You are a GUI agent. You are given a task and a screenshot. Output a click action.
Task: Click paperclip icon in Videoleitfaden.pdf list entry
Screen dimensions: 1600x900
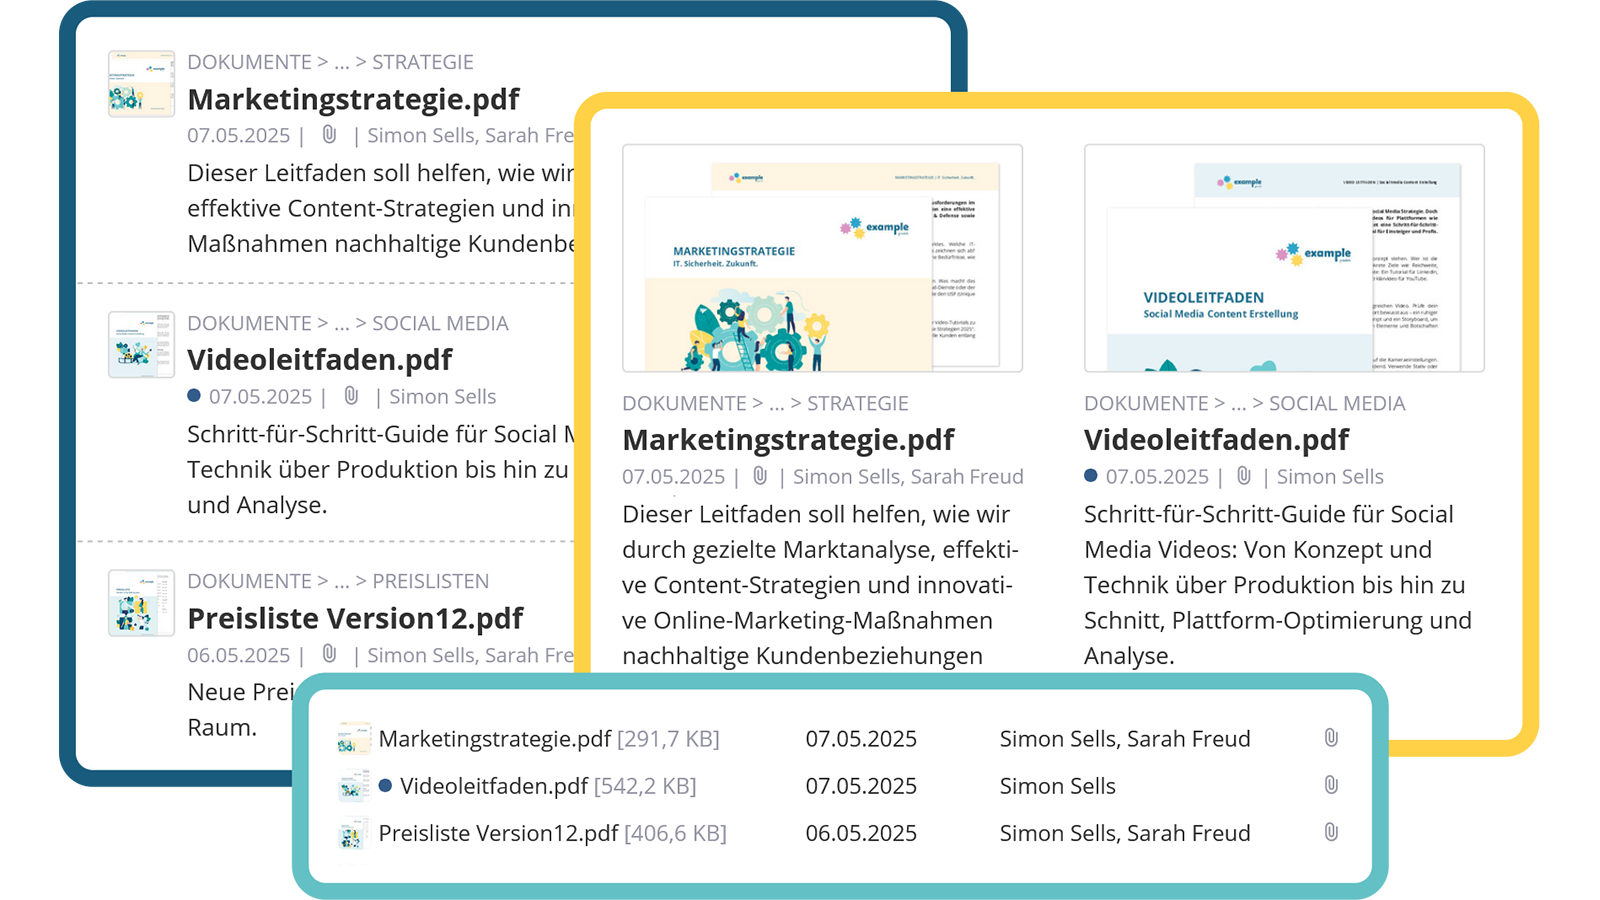click(351, 395)
